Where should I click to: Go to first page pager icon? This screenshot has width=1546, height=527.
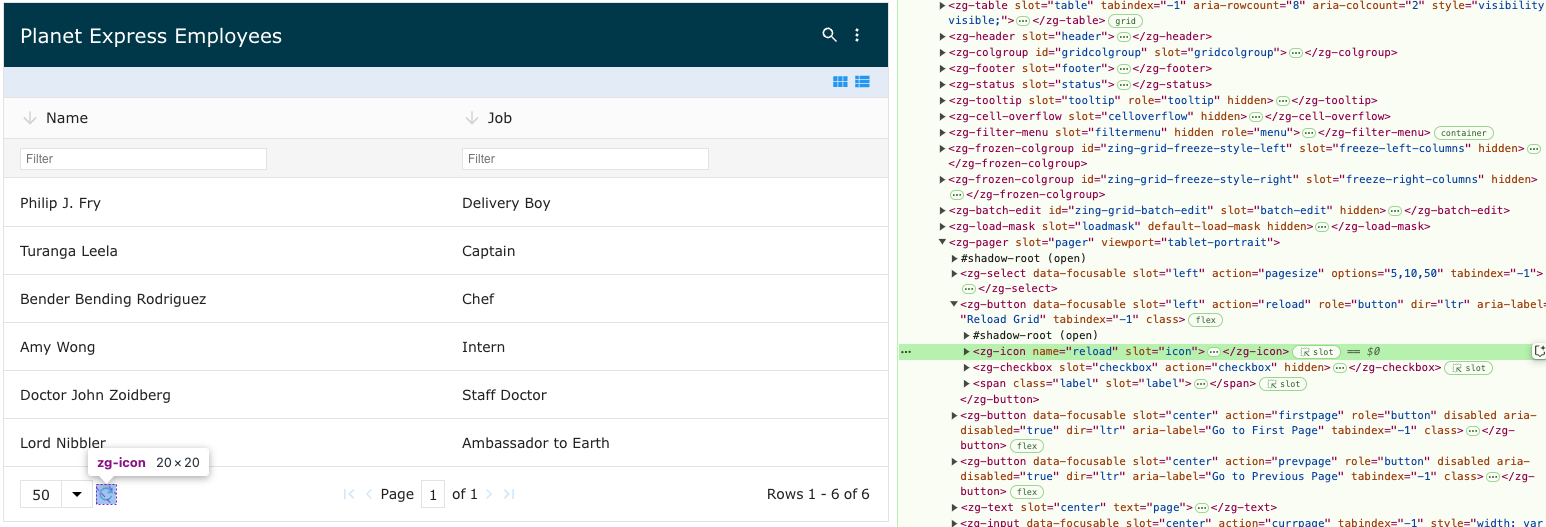coord(349,494)
